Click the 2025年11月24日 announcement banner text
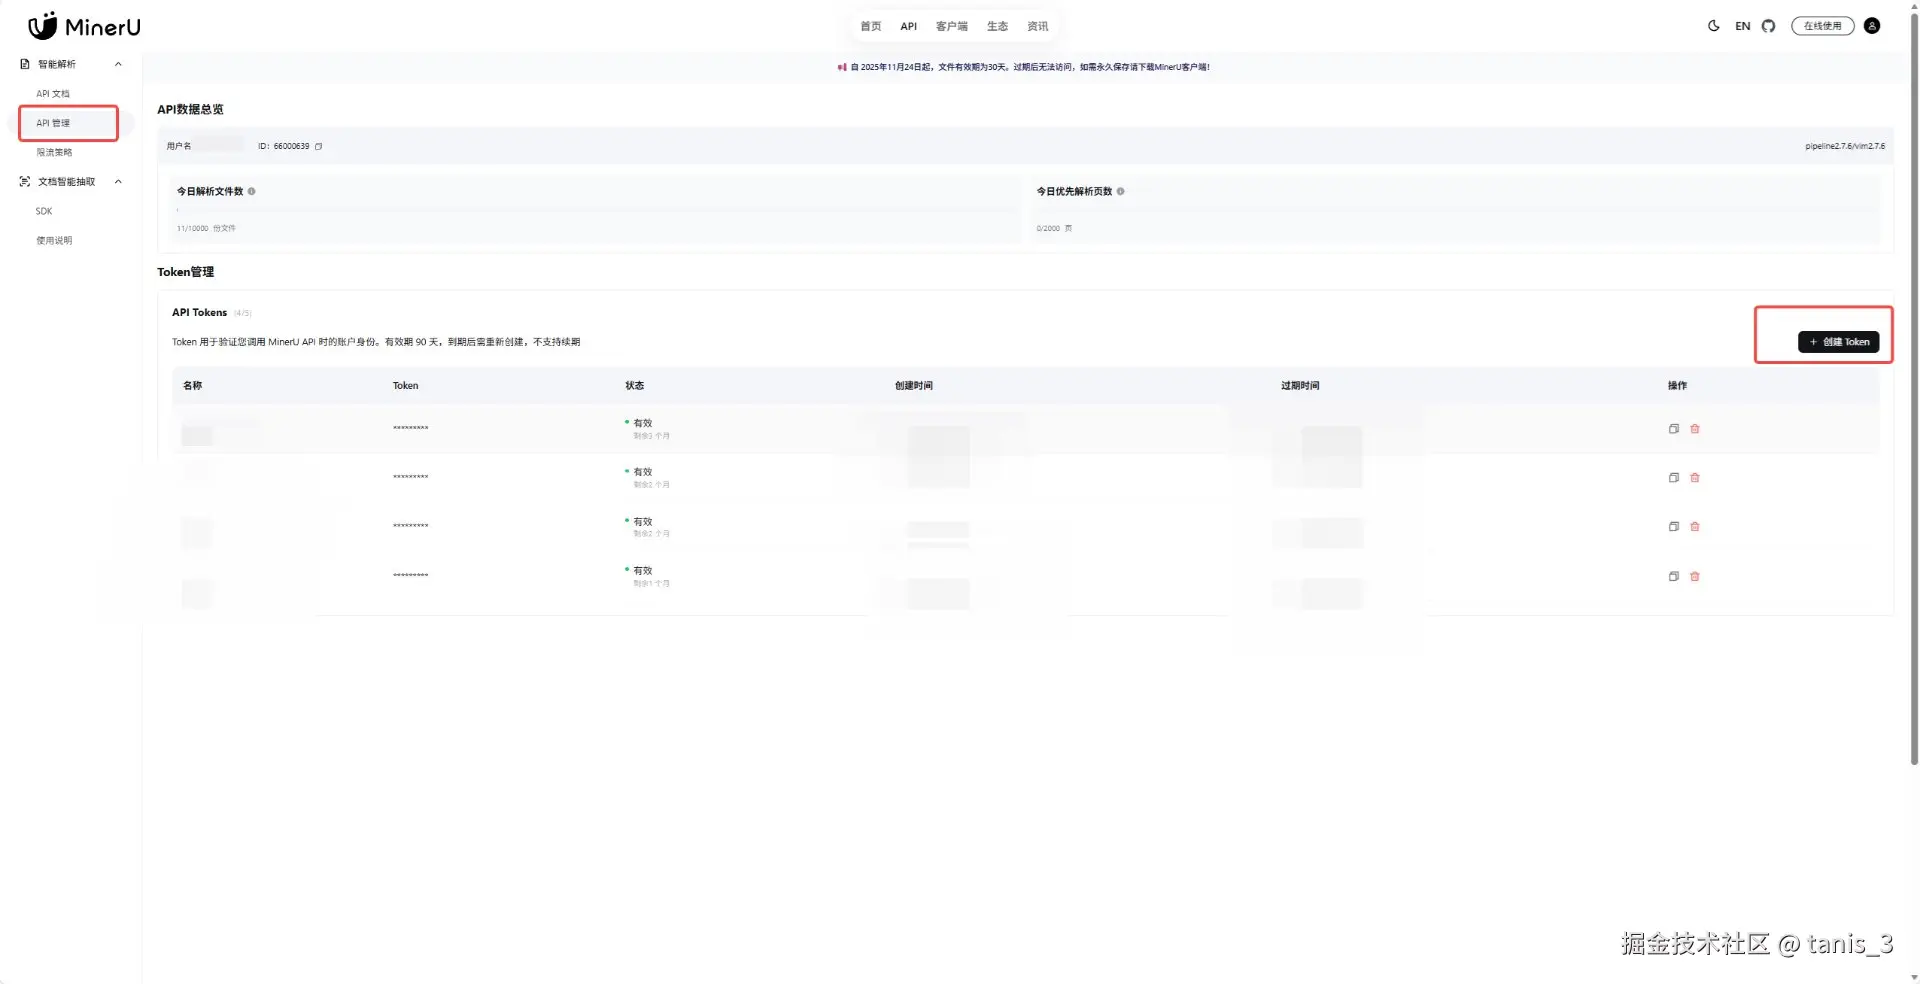Image resolution: width=1920 pixels, height=984 pixels. pyautogui.click(x=1029, y=67)
